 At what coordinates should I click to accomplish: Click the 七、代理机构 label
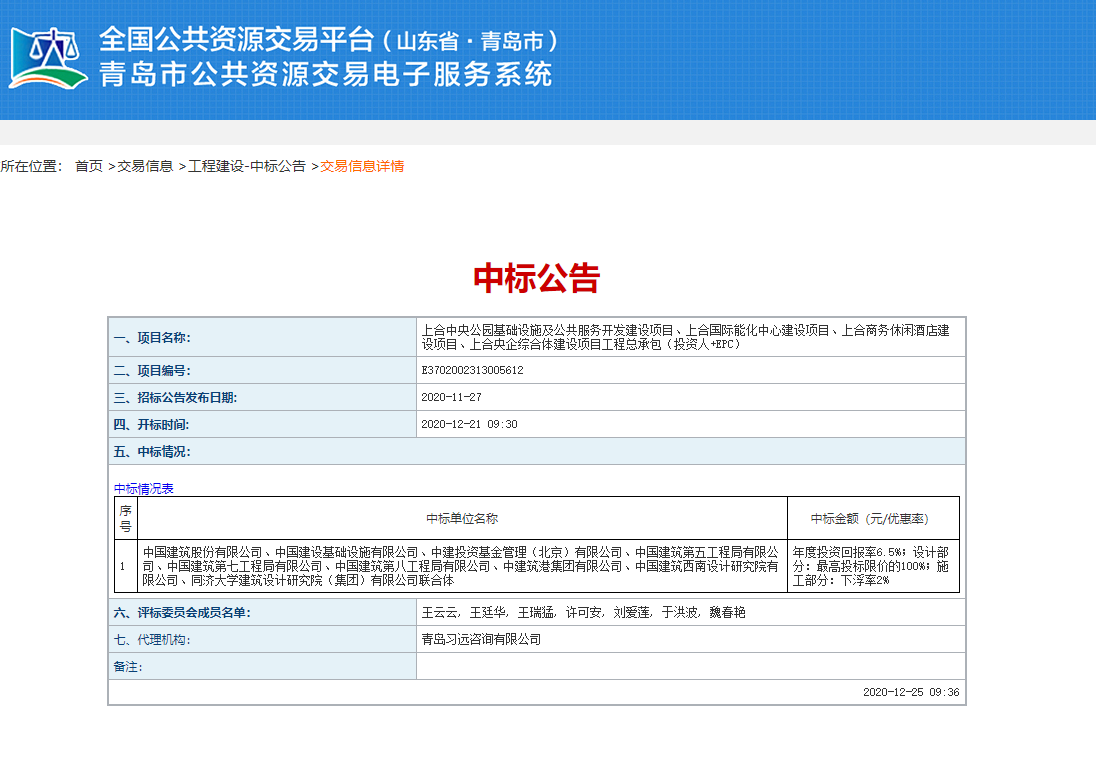(152, 640)
